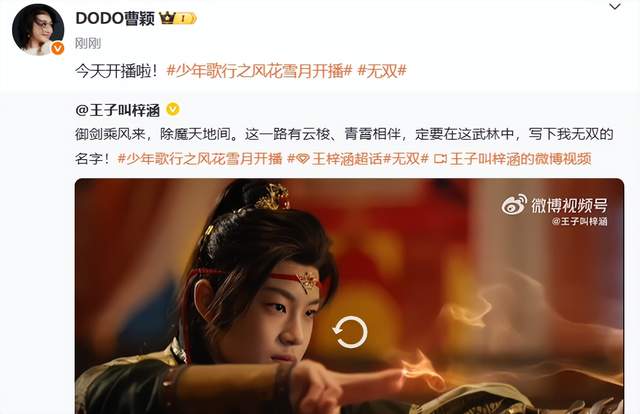Open the first hashtag in DODO曹颖's post
The image size is (640, 414).
pos(259,71)
